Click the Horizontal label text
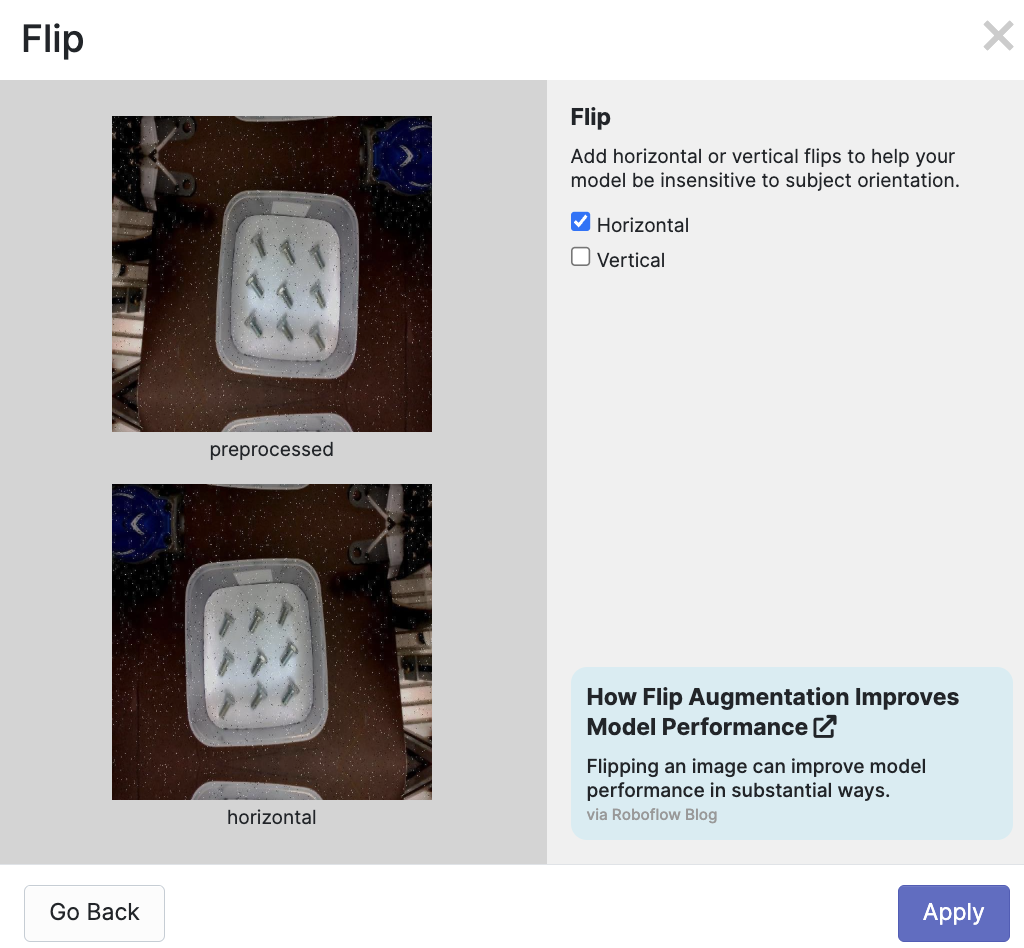This screenshot has width=1024, height=948. tap(643, 224)
